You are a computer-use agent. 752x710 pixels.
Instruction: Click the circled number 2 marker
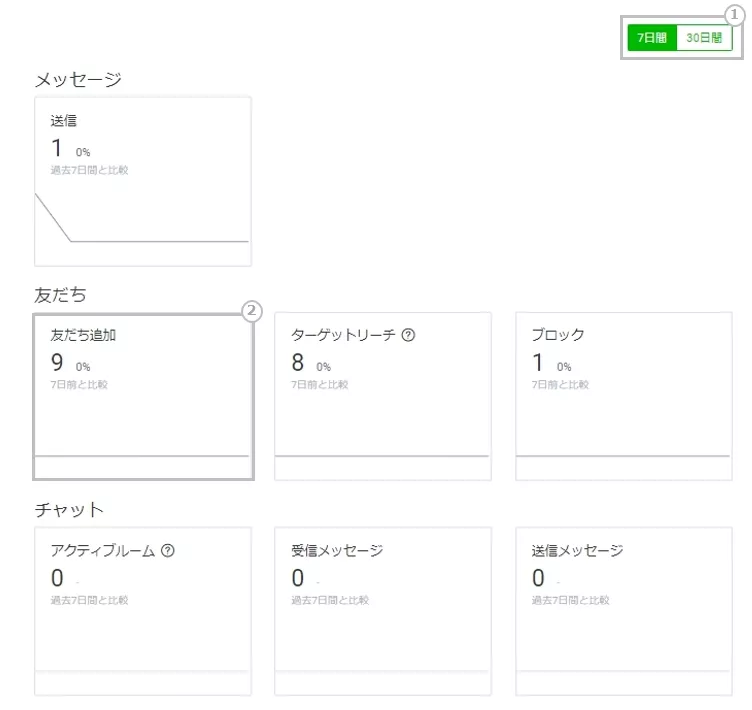pos(252,311)
